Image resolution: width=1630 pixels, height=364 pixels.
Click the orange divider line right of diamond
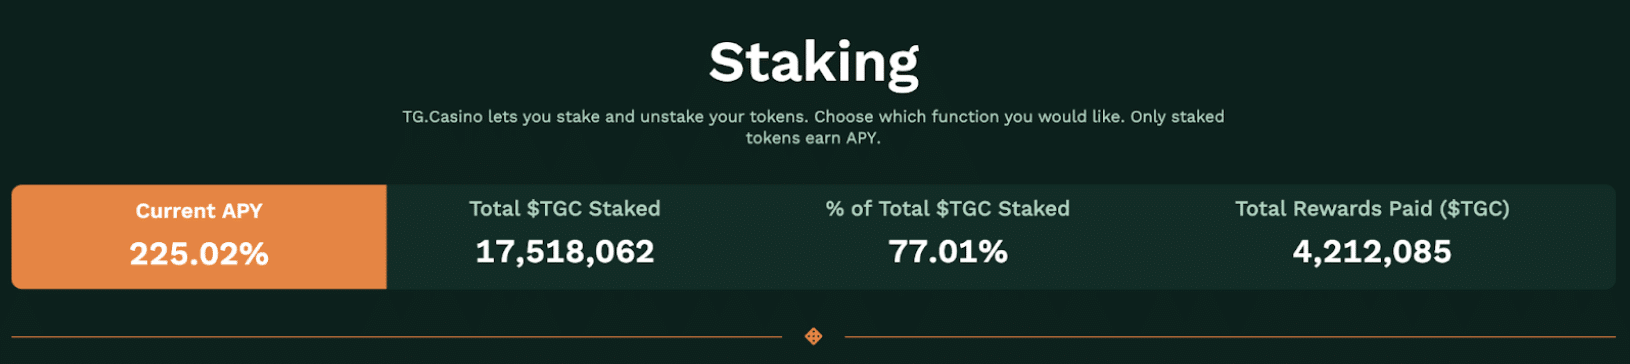point(1230,337)
